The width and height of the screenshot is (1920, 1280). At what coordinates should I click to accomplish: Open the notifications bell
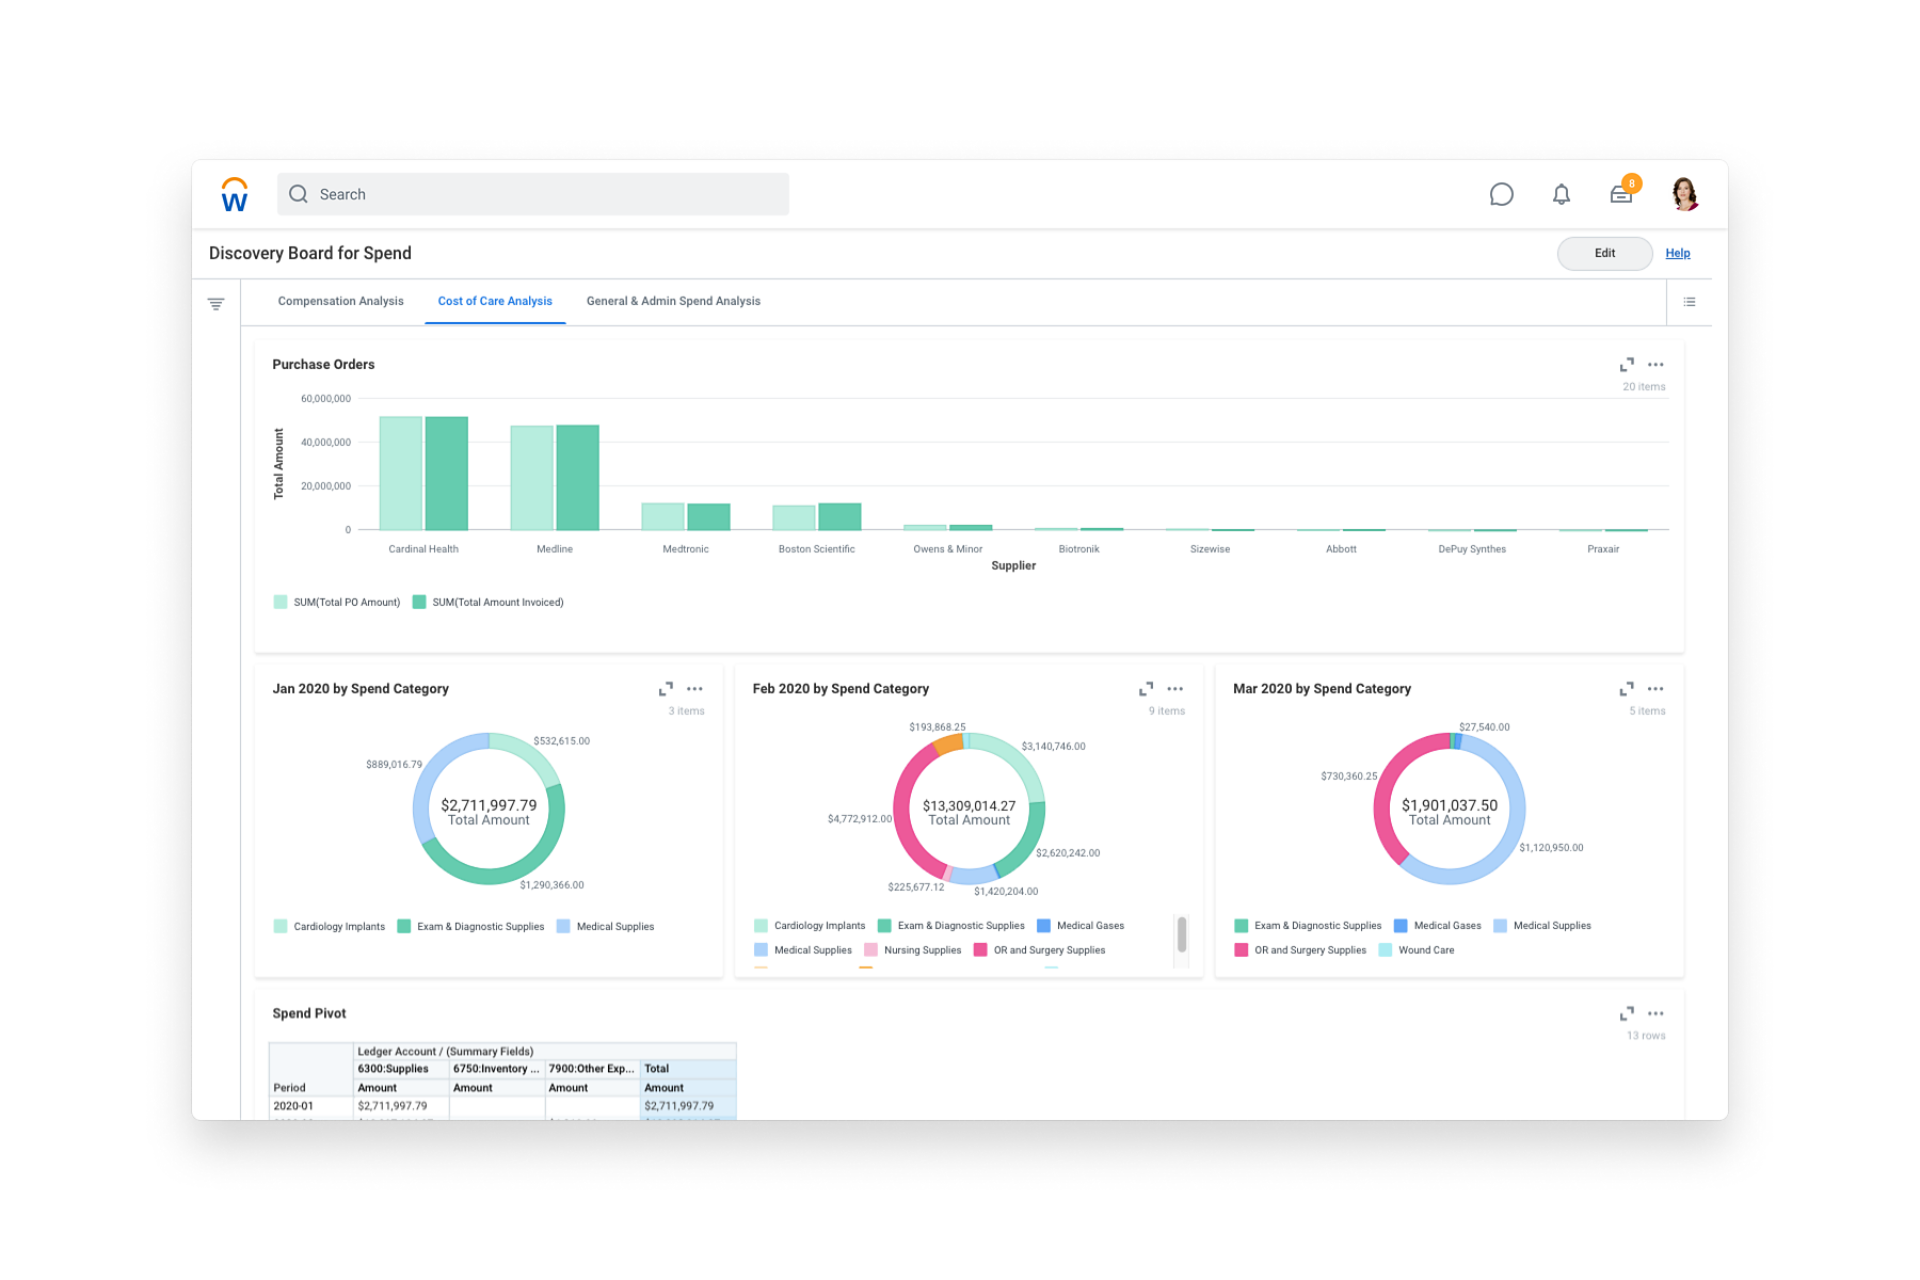1561,194
